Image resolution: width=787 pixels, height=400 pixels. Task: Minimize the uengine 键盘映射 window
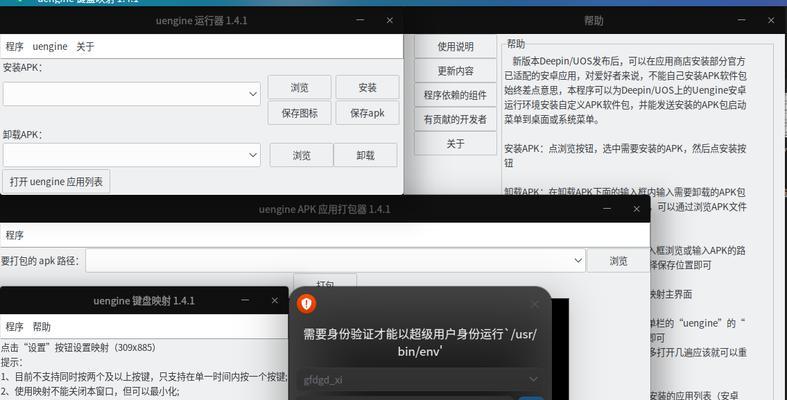(x=245, y=300)
